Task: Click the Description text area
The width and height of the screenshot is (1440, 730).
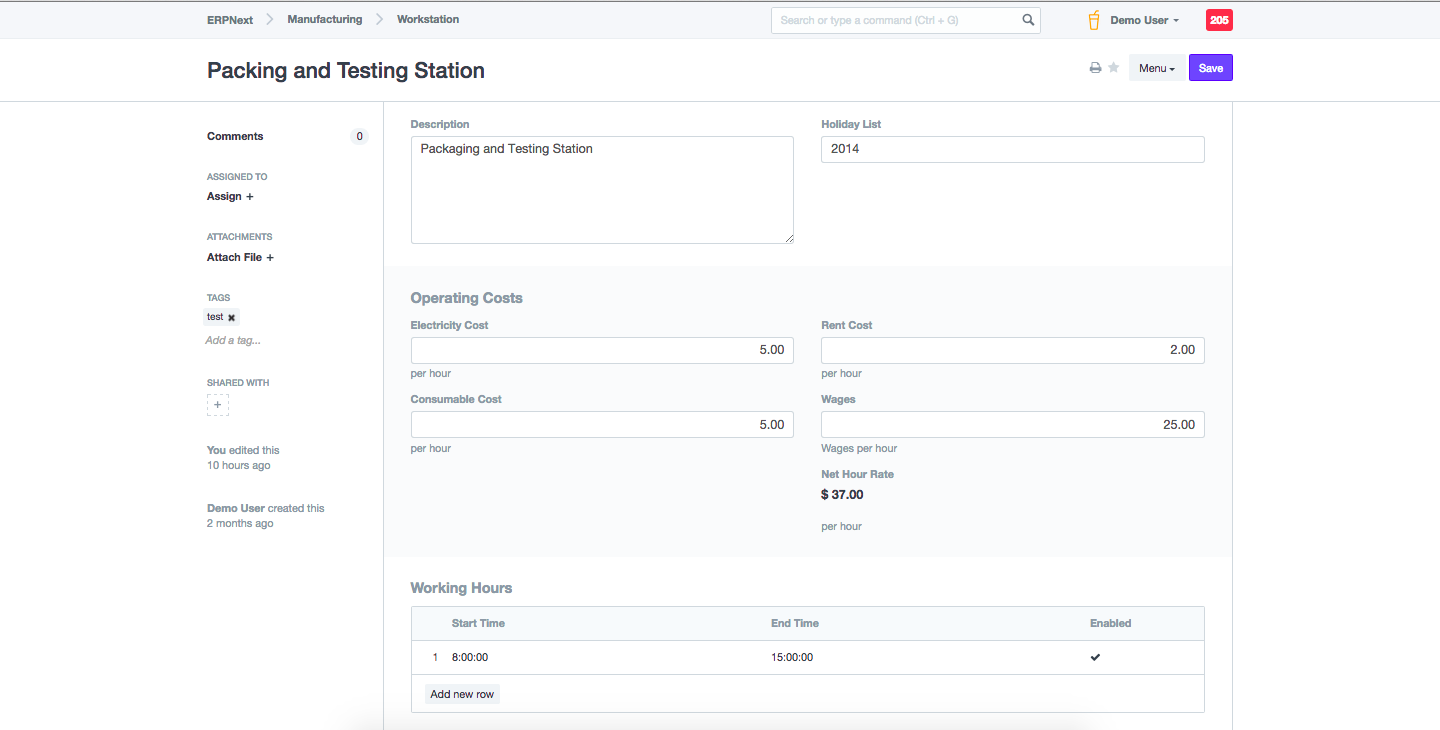Action: [602, 190]
